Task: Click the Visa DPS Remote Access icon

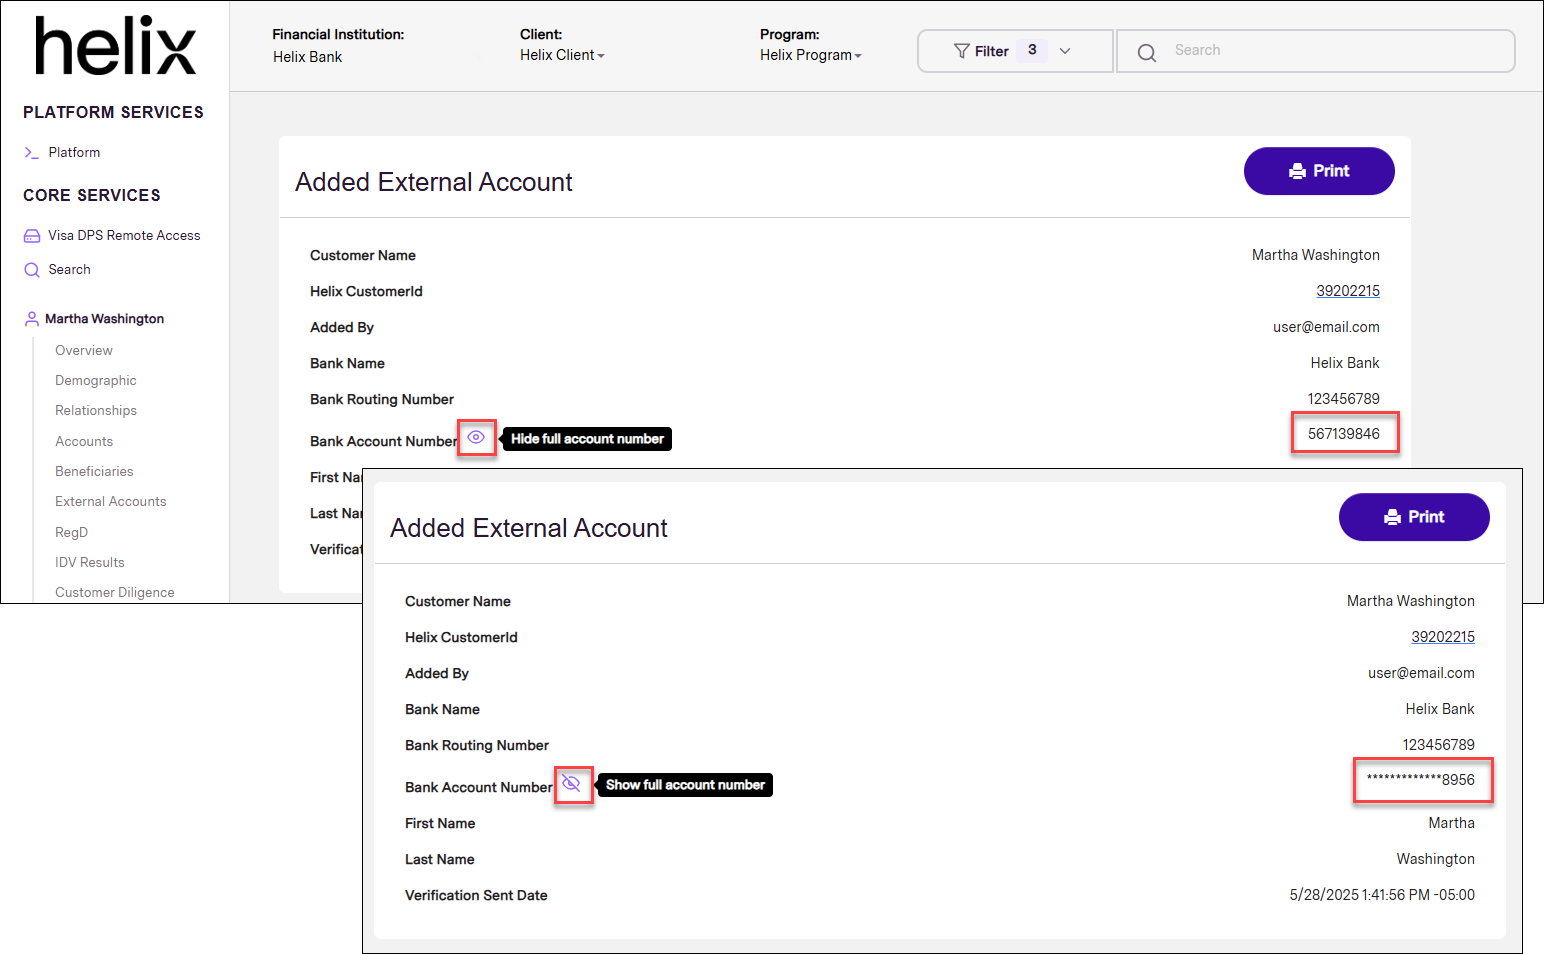Action: click(32, 236)
